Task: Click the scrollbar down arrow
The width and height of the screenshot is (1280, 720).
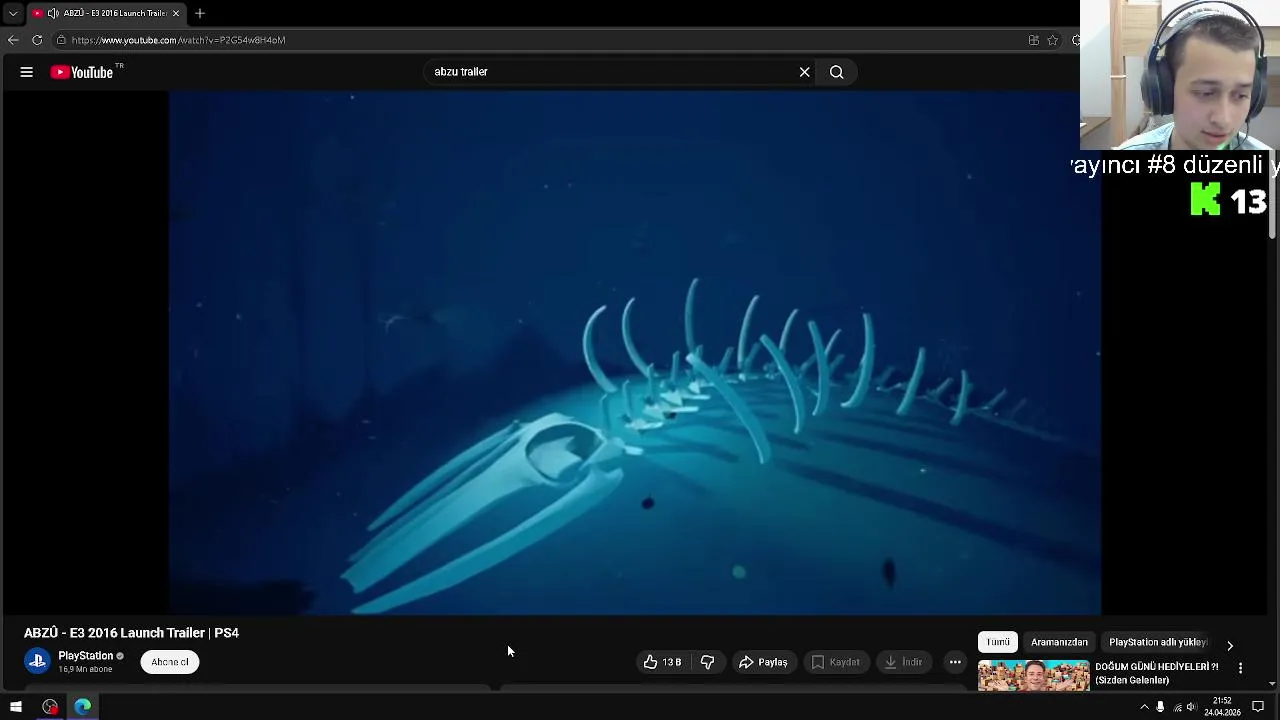Action: click(1272, 684)
